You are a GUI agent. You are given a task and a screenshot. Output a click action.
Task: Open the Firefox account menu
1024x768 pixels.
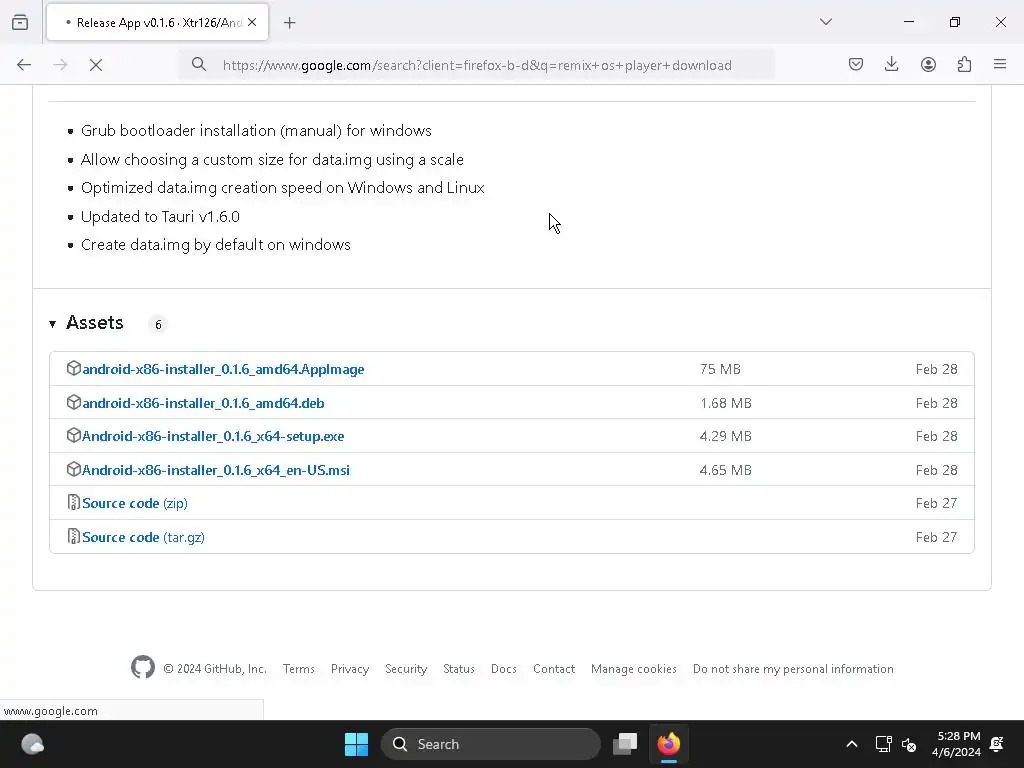pos(928,64)
